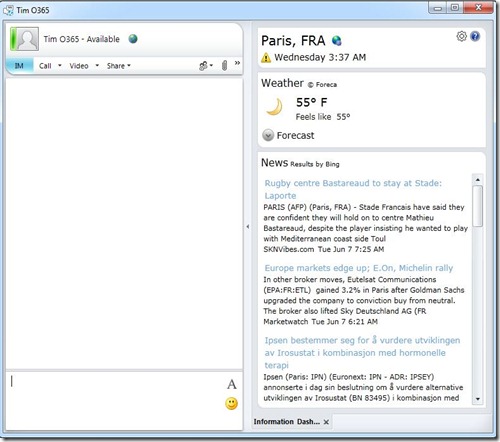Close the Information Dashboard tab
This screenshot has height=442, width=500.
(x=326, y=422)
